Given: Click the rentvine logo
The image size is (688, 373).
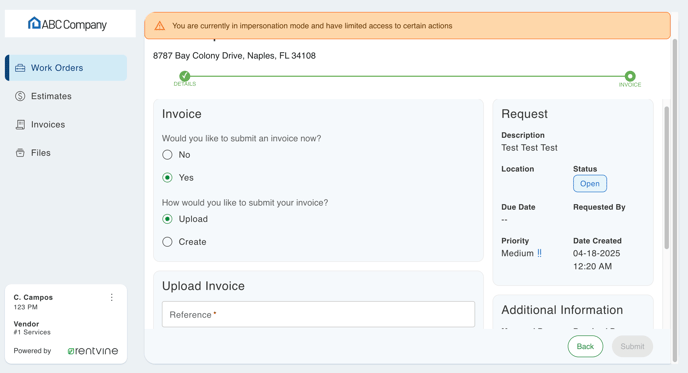Looking at the screenshot, I should click(93, 351).
